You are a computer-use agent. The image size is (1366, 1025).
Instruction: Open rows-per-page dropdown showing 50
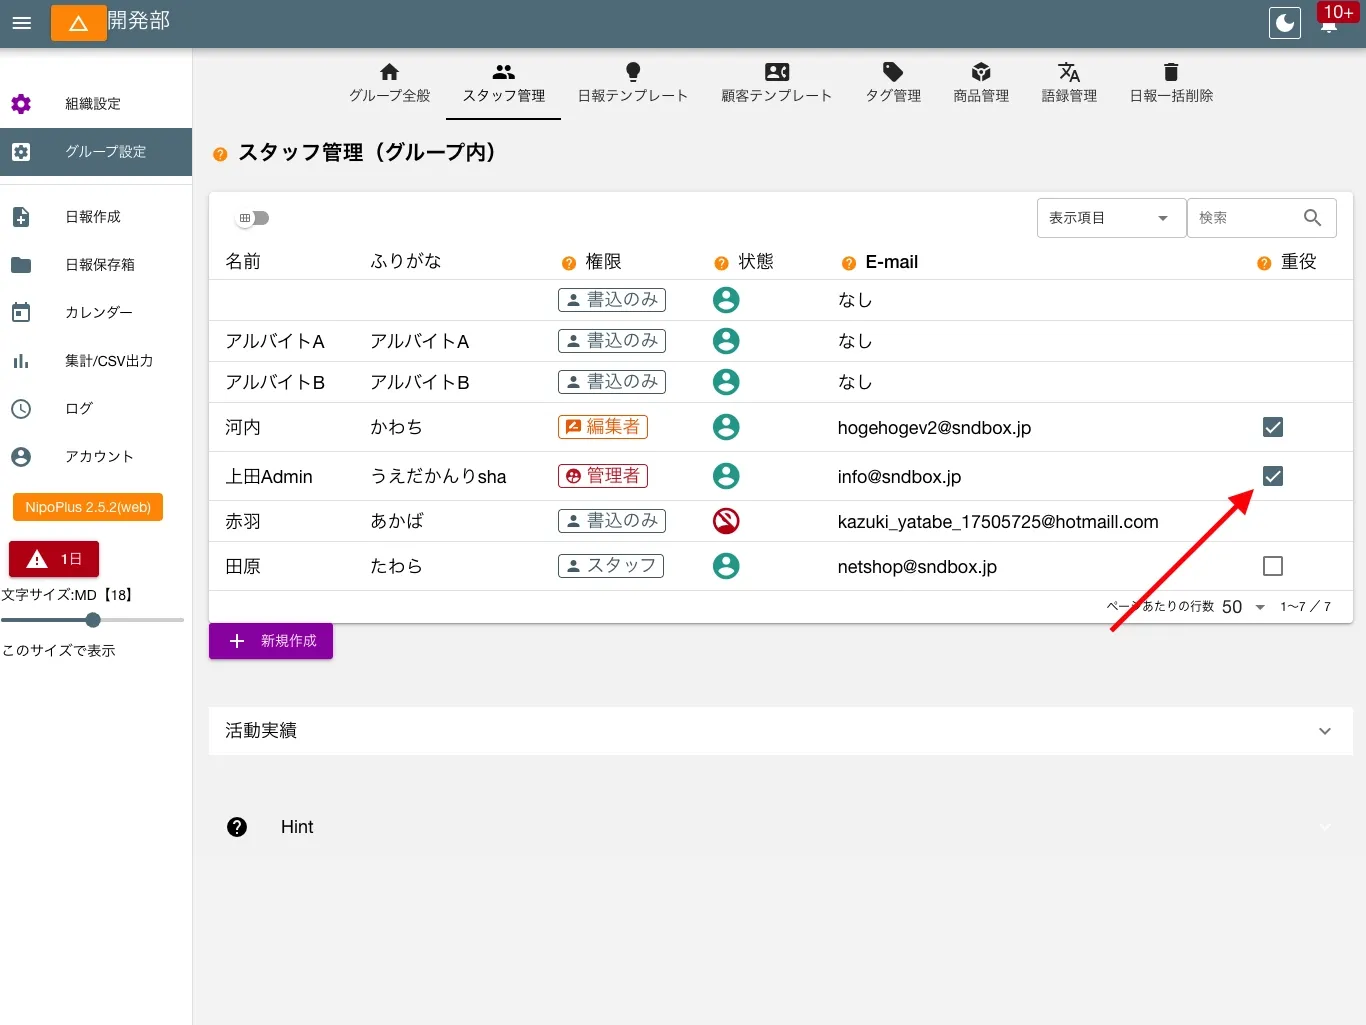point(1244,607)
